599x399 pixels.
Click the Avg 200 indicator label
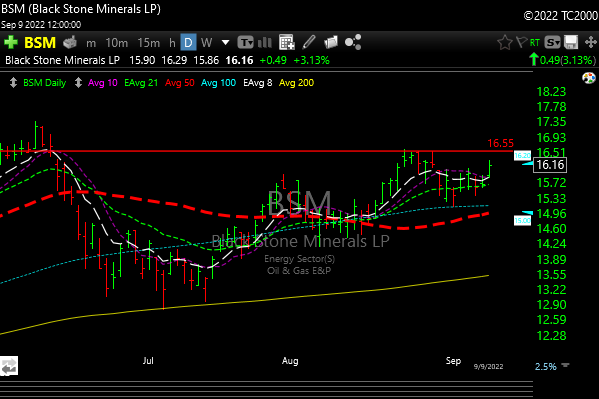coord(296,83)
